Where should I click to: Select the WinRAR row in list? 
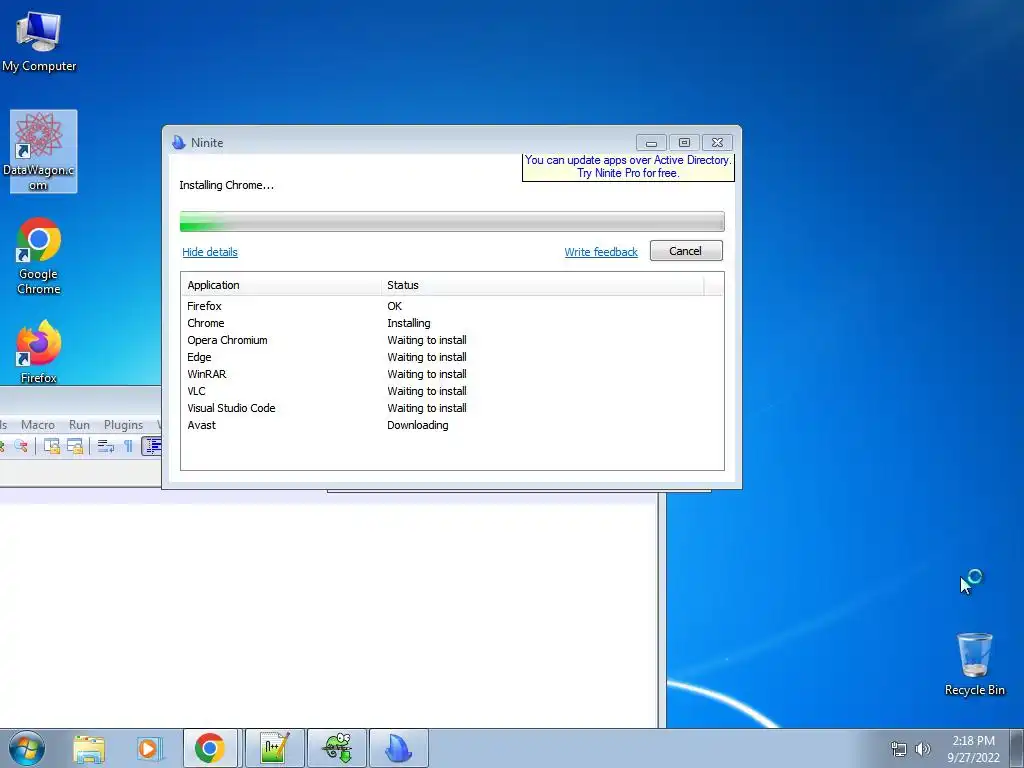452,374
